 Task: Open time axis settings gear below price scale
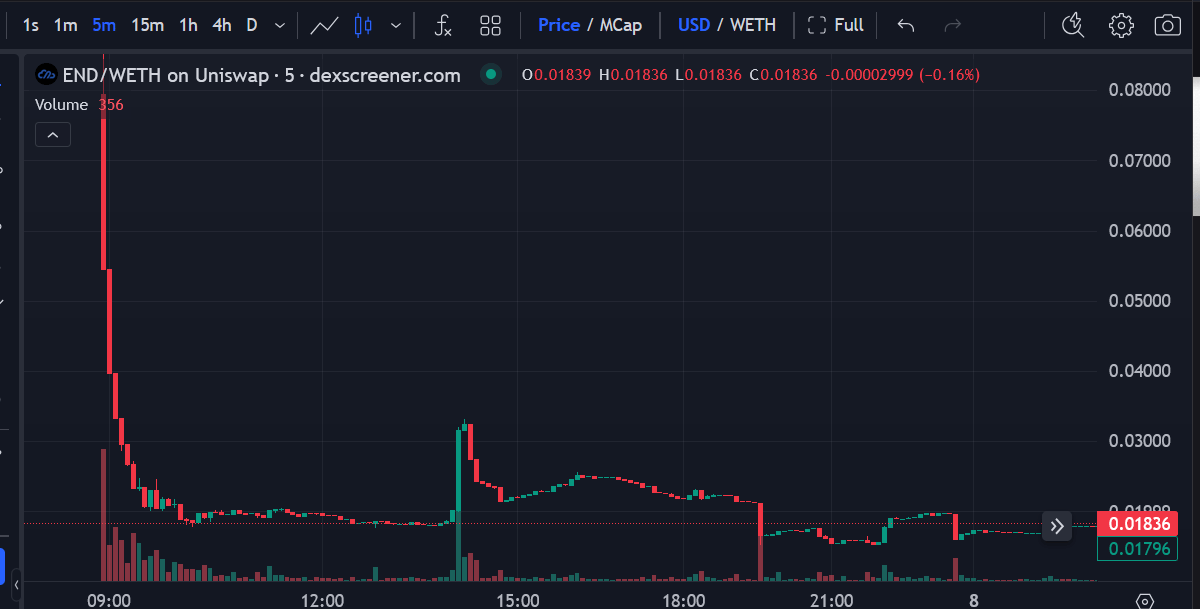pos(1145,601)
